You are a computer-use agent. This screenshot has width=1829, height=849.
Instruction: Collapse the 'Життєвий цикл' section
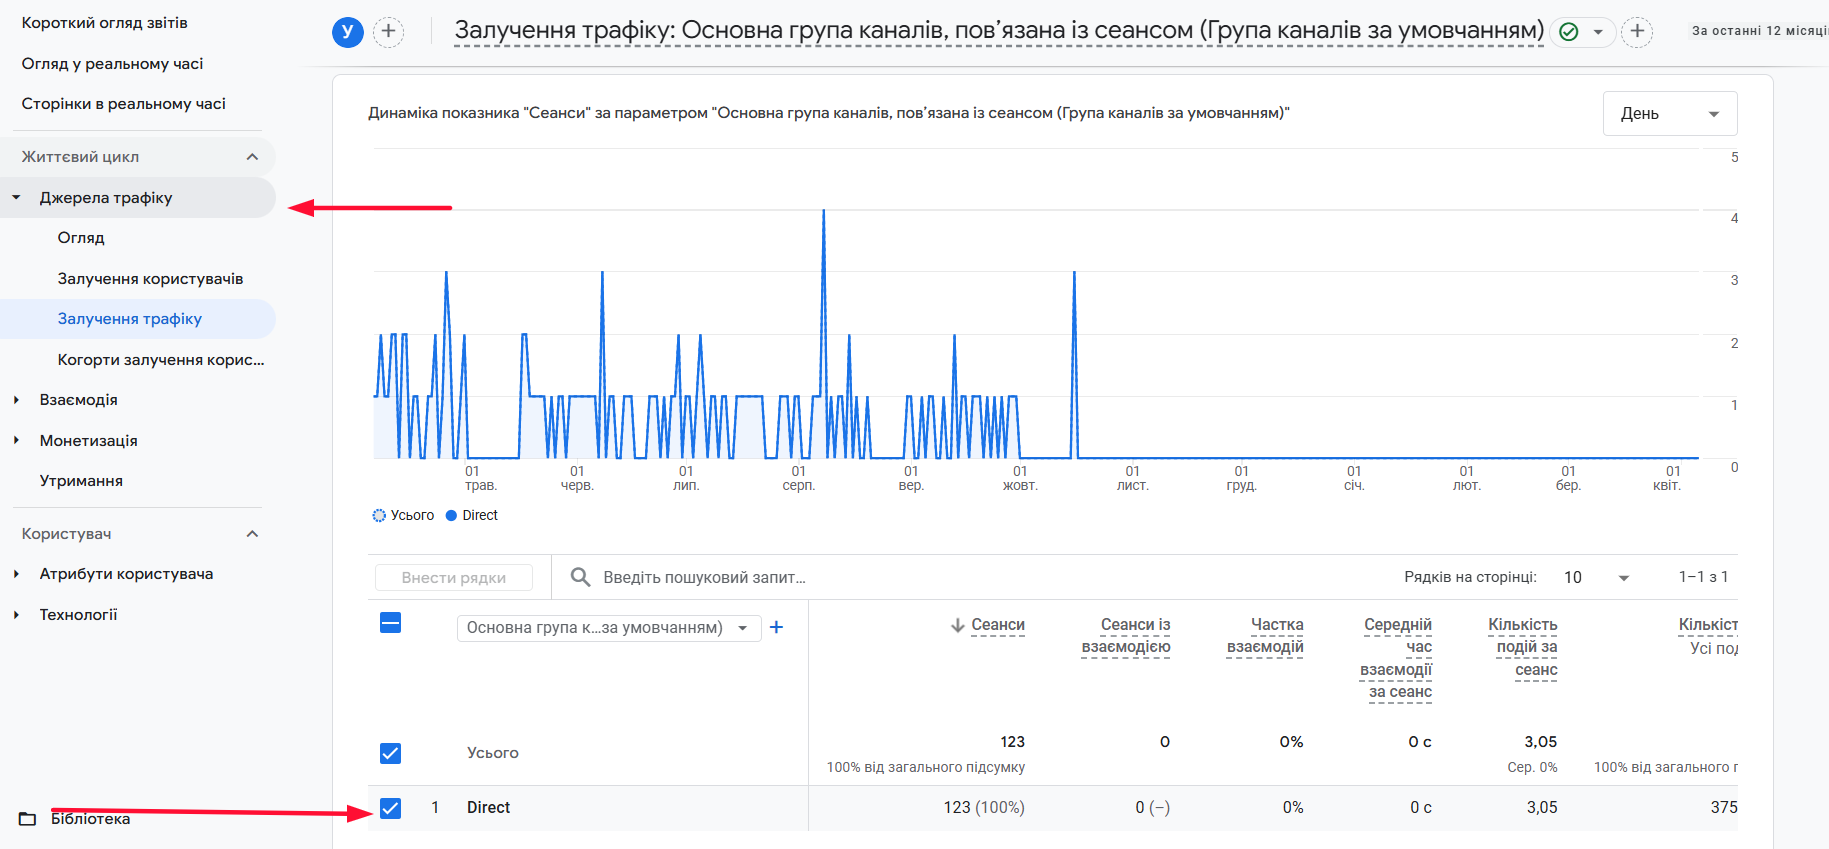click(x=252, y=157)
